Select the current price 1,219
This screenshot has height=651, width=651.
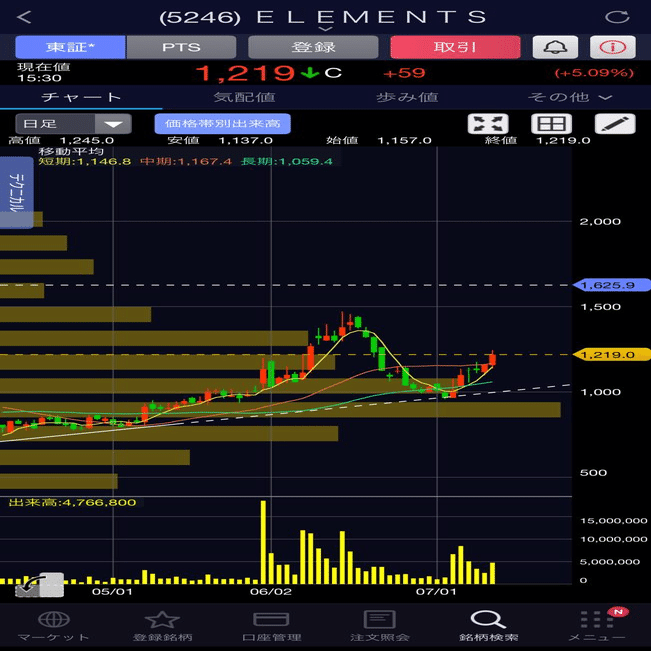pyautogui.click(x=245, y=73)
